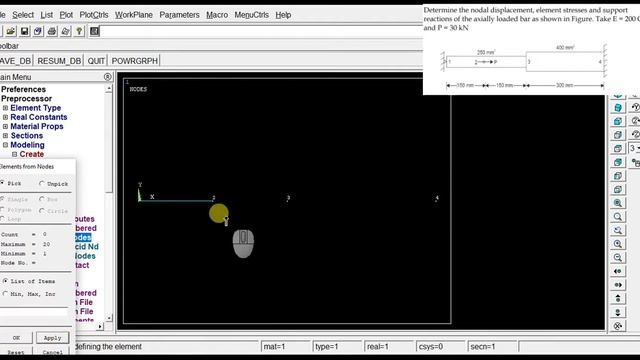
Task: Set the Right View cube icon
Action: [x=618, y=135]
